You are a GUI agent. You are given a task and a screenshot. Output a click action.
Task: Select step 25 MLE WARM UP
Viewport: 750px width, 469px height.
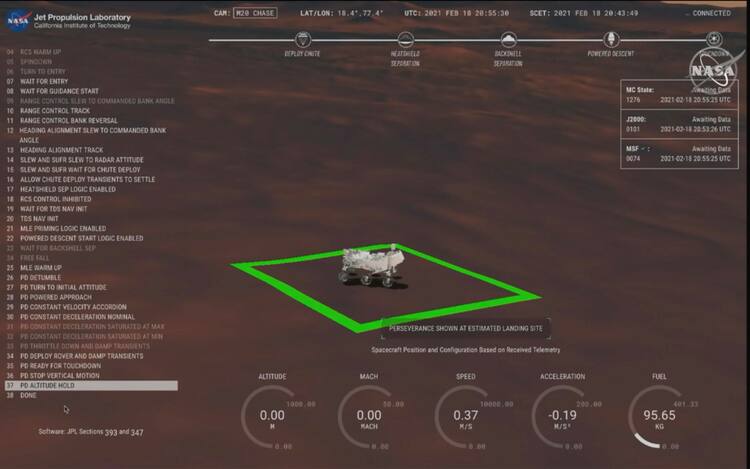[34, 268]
